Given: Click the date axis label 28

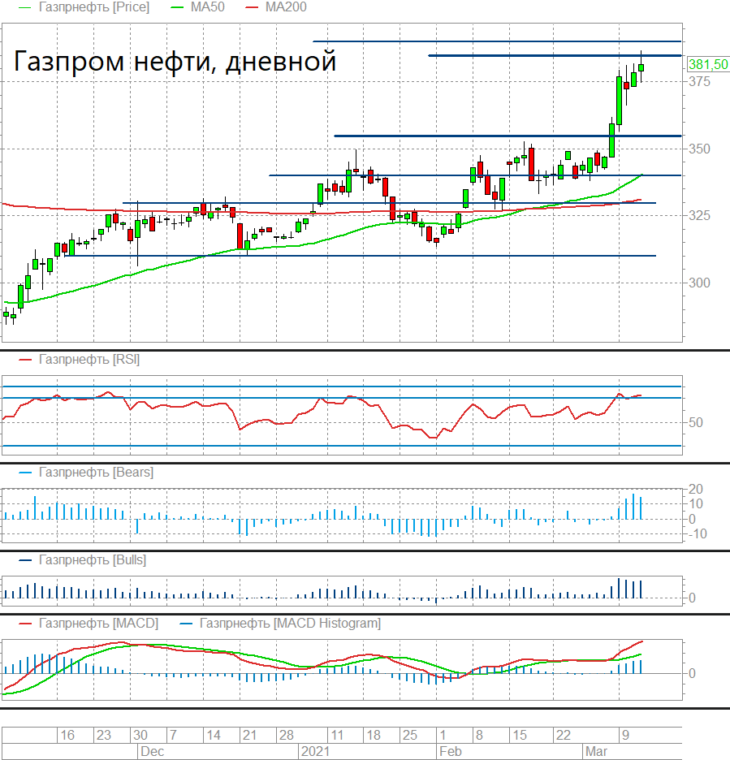Looking at the screenshot, I should 286,735.
